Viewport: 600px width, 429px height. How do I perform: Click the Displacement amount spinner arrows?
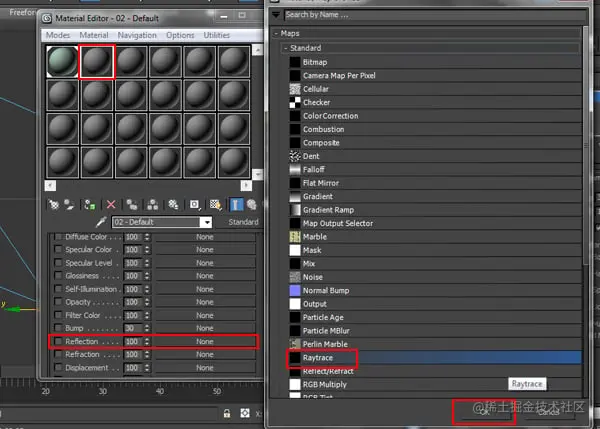(147, 368)
